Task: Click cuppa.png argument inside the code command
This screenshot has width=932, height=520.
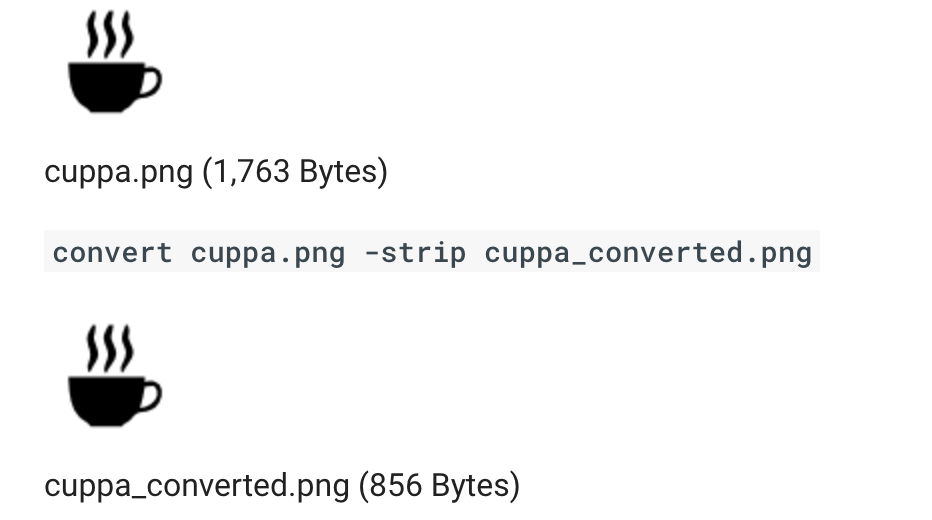Action: (x=267, y=252)
